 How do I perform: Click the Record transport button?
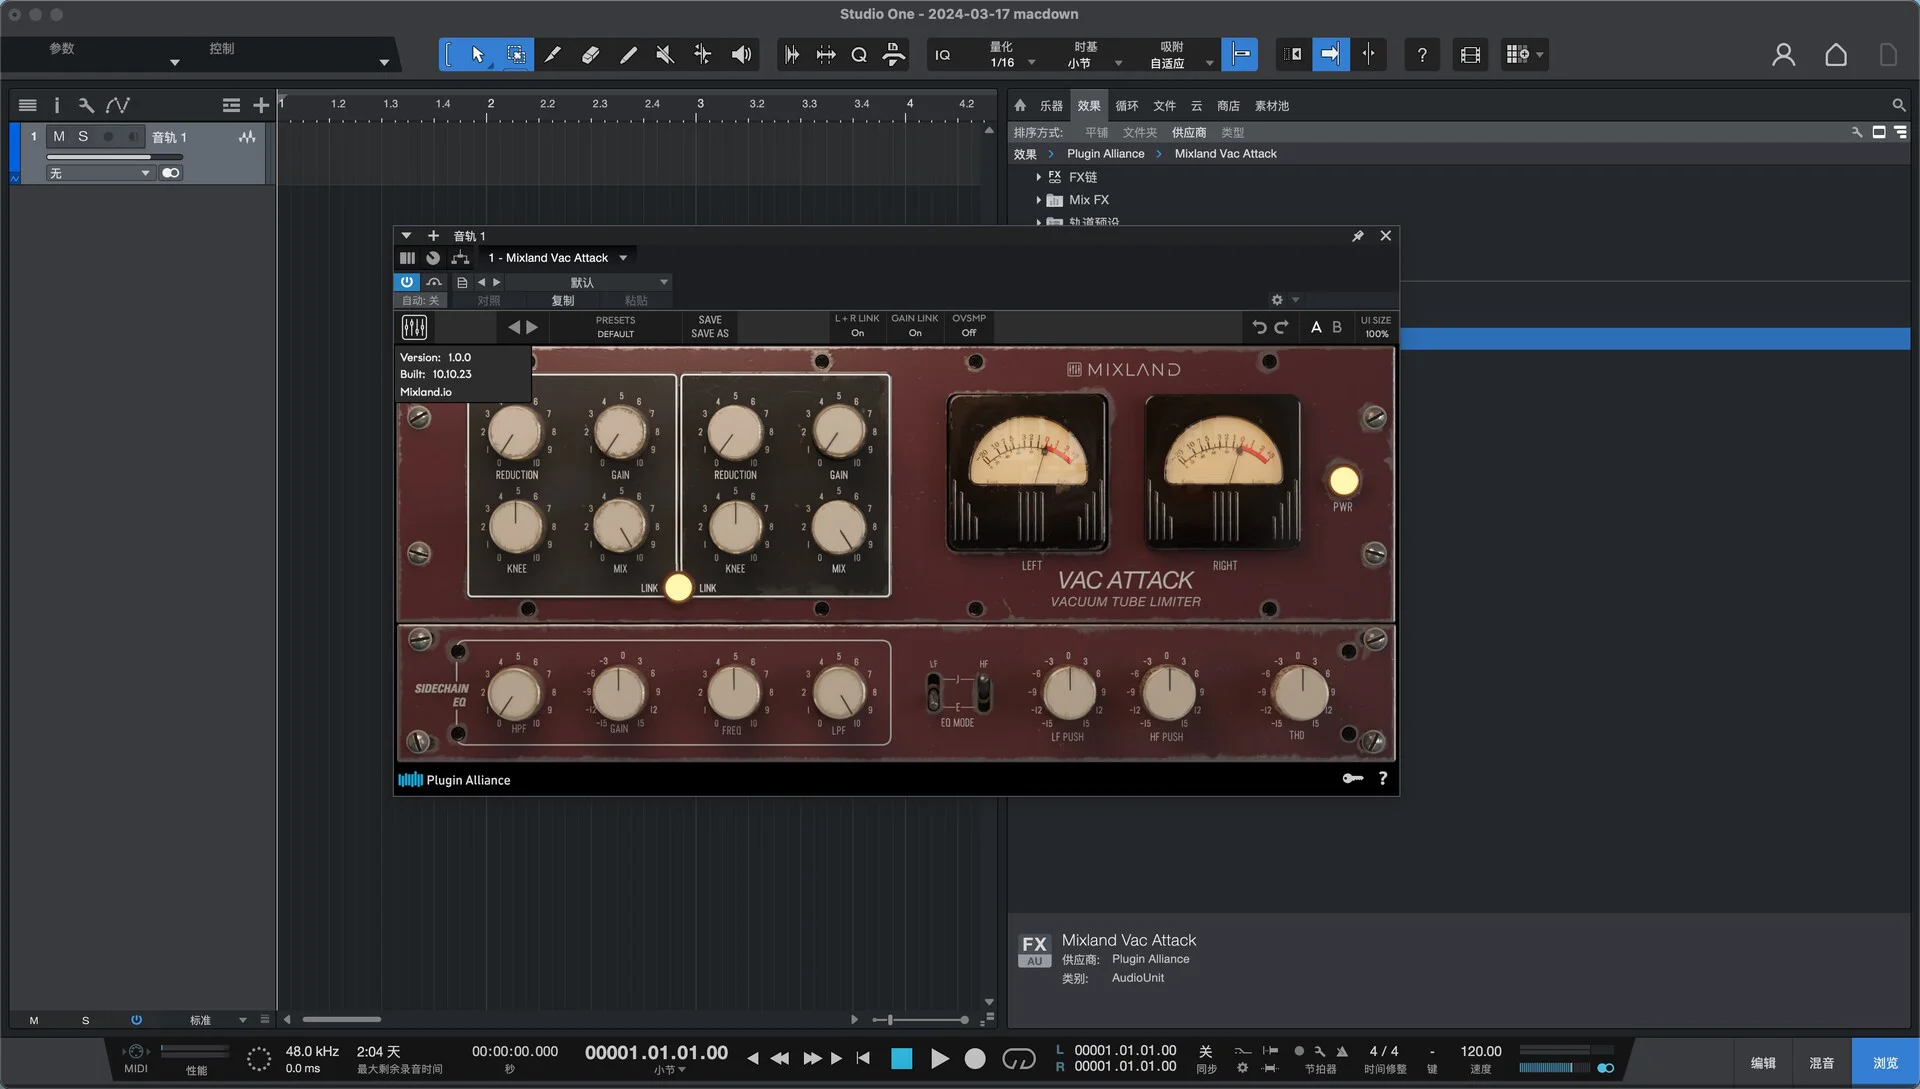pyautogui.click(x=975, y=1059)
